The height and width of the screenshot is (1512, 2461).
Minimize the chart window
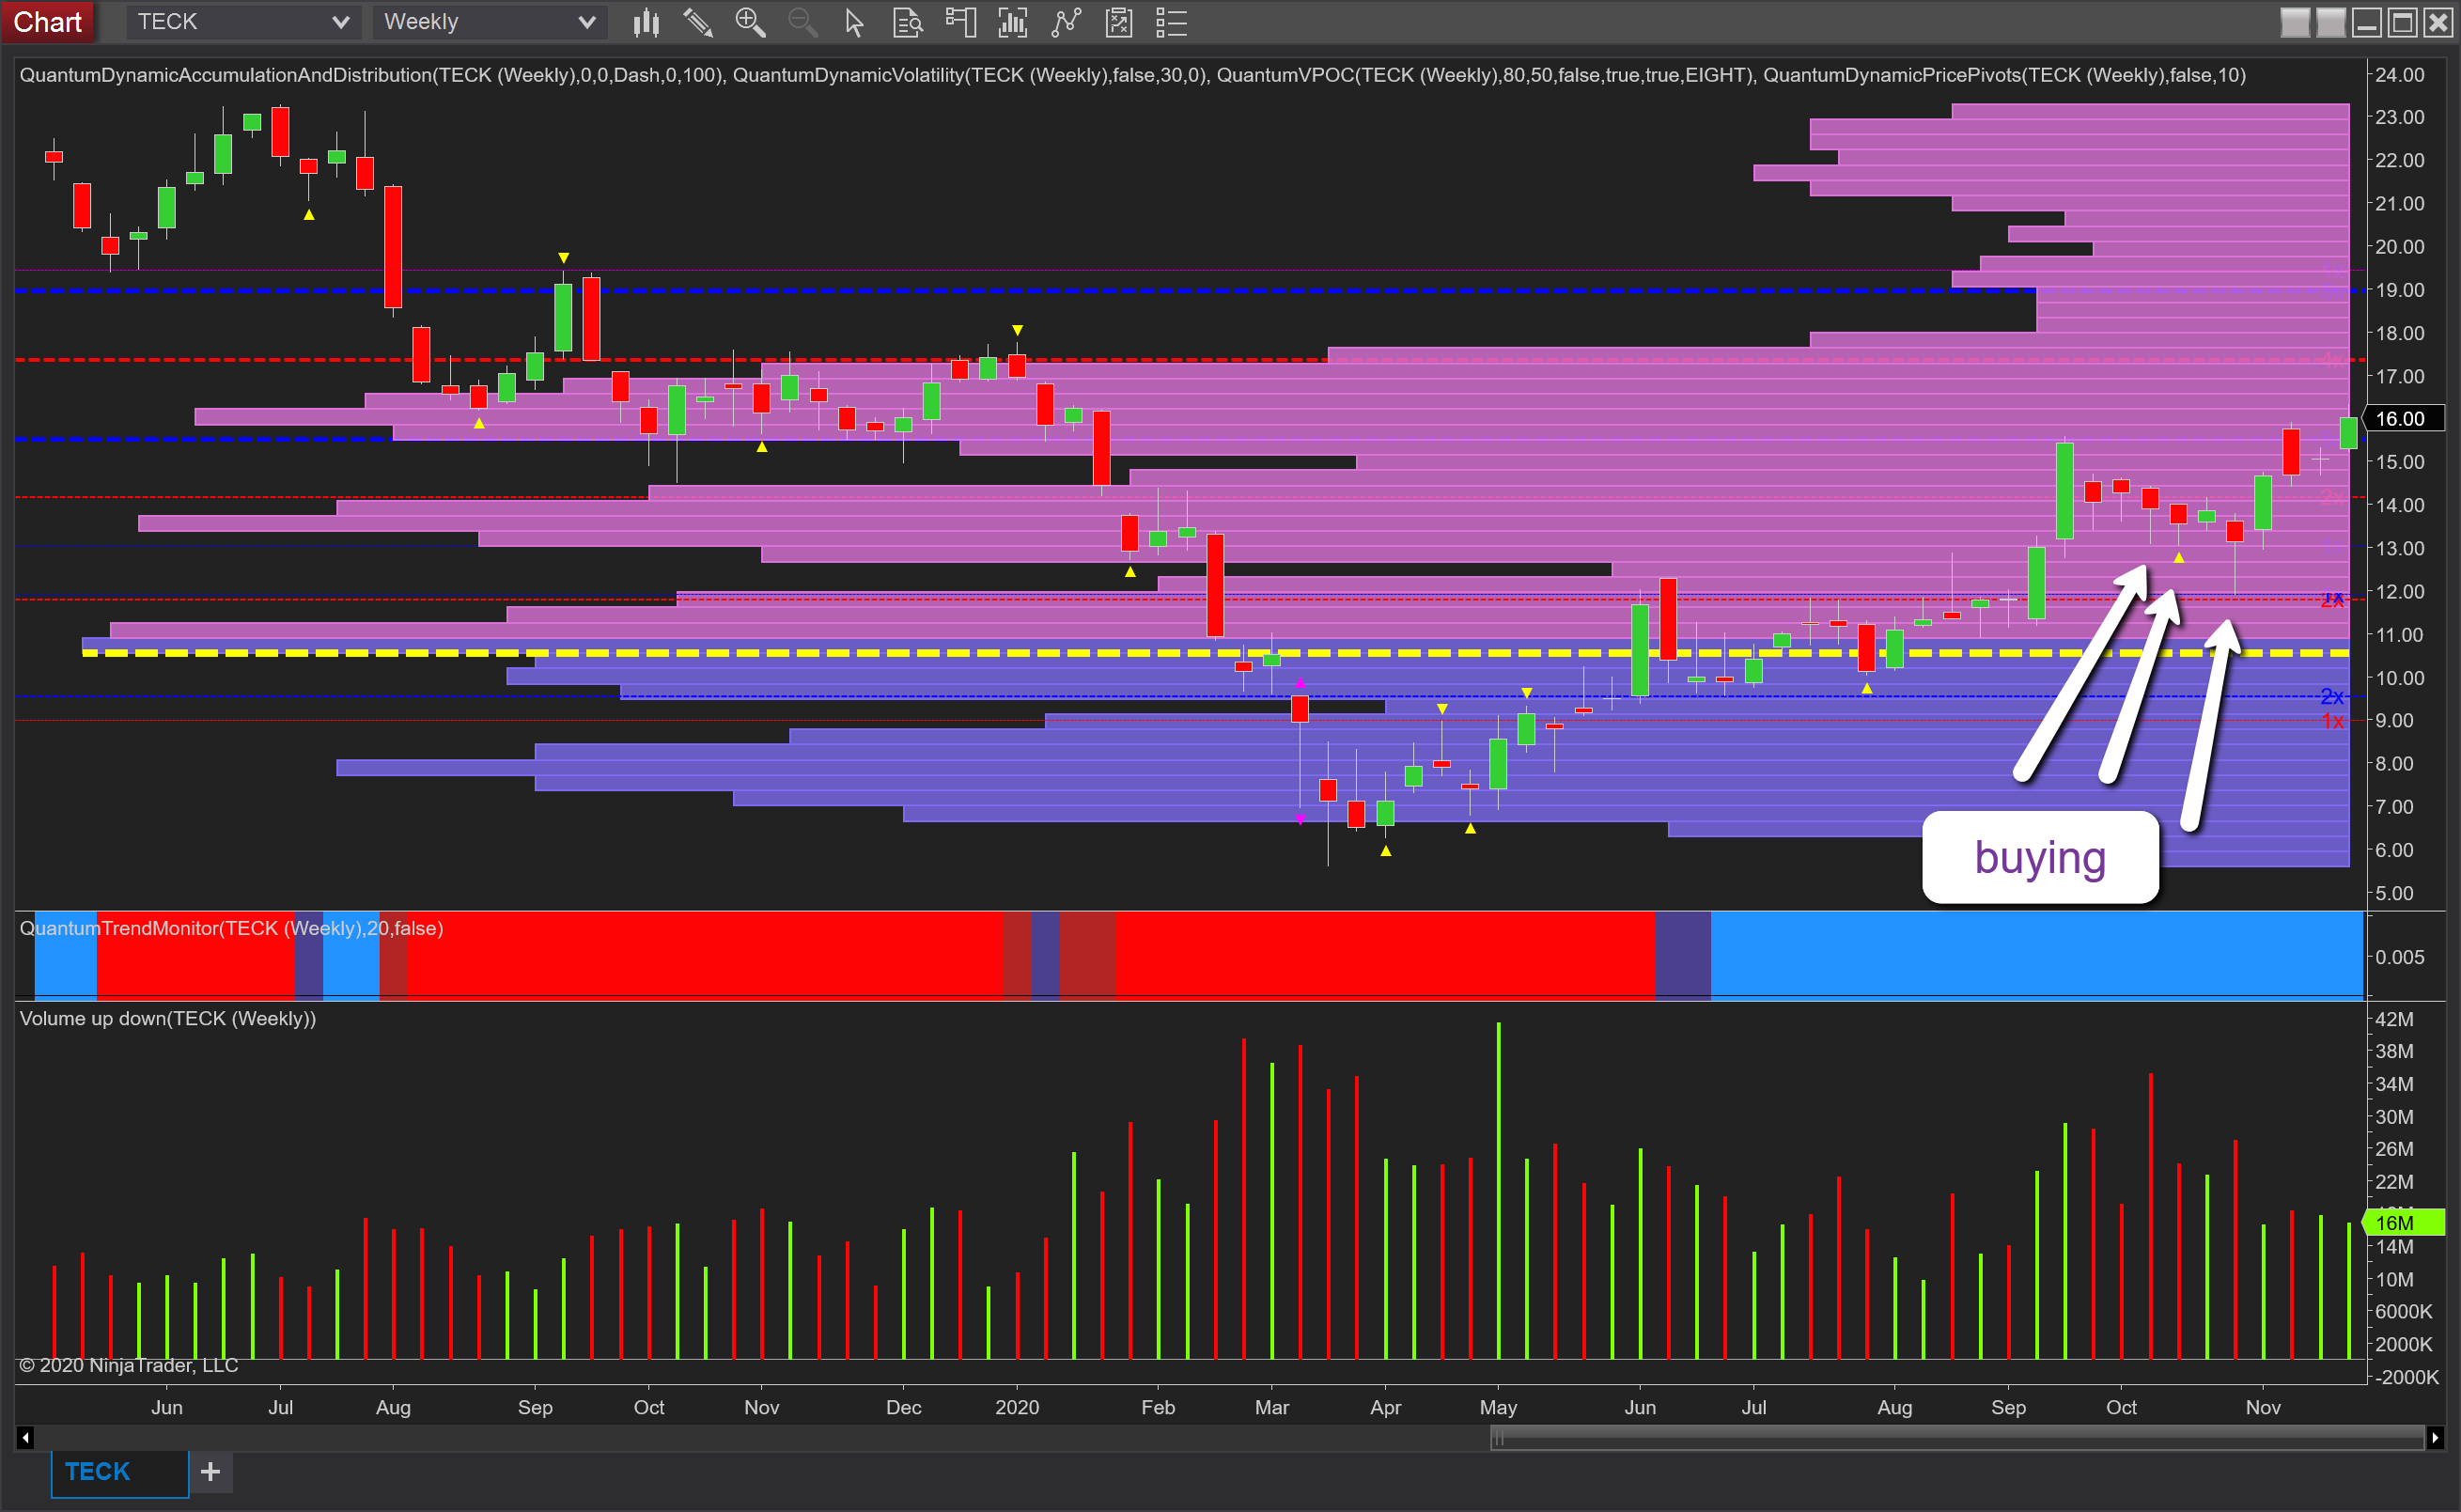pyautogui.click(x=2366, y=22)
